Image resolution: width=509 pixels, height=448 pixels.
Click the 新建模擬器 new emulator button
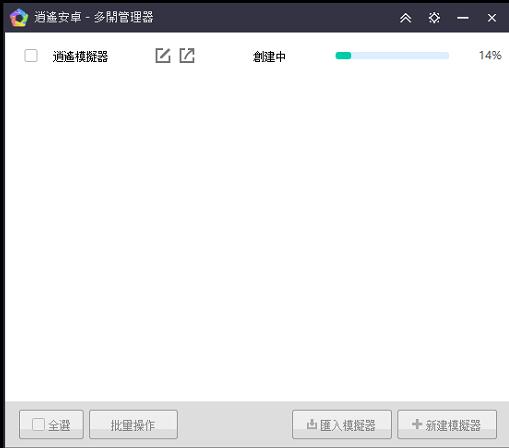(447, 424)
